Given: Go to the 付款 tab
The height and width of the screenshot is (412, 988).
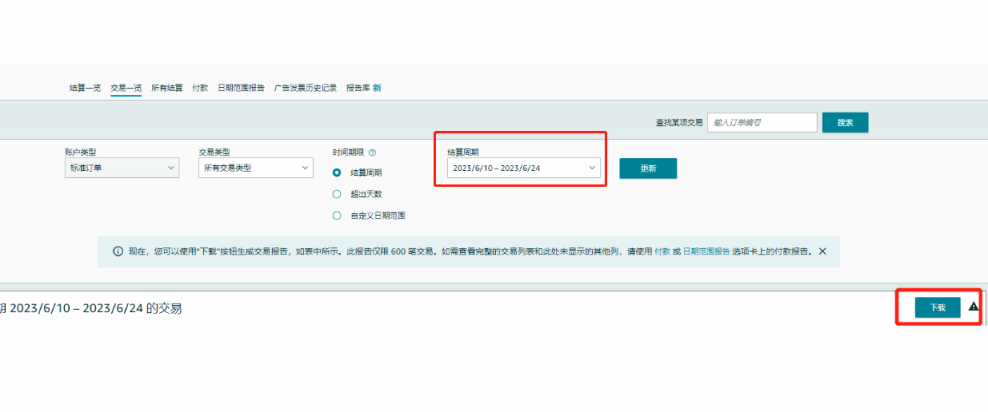Looking at the screenshot, I should 200,88.
